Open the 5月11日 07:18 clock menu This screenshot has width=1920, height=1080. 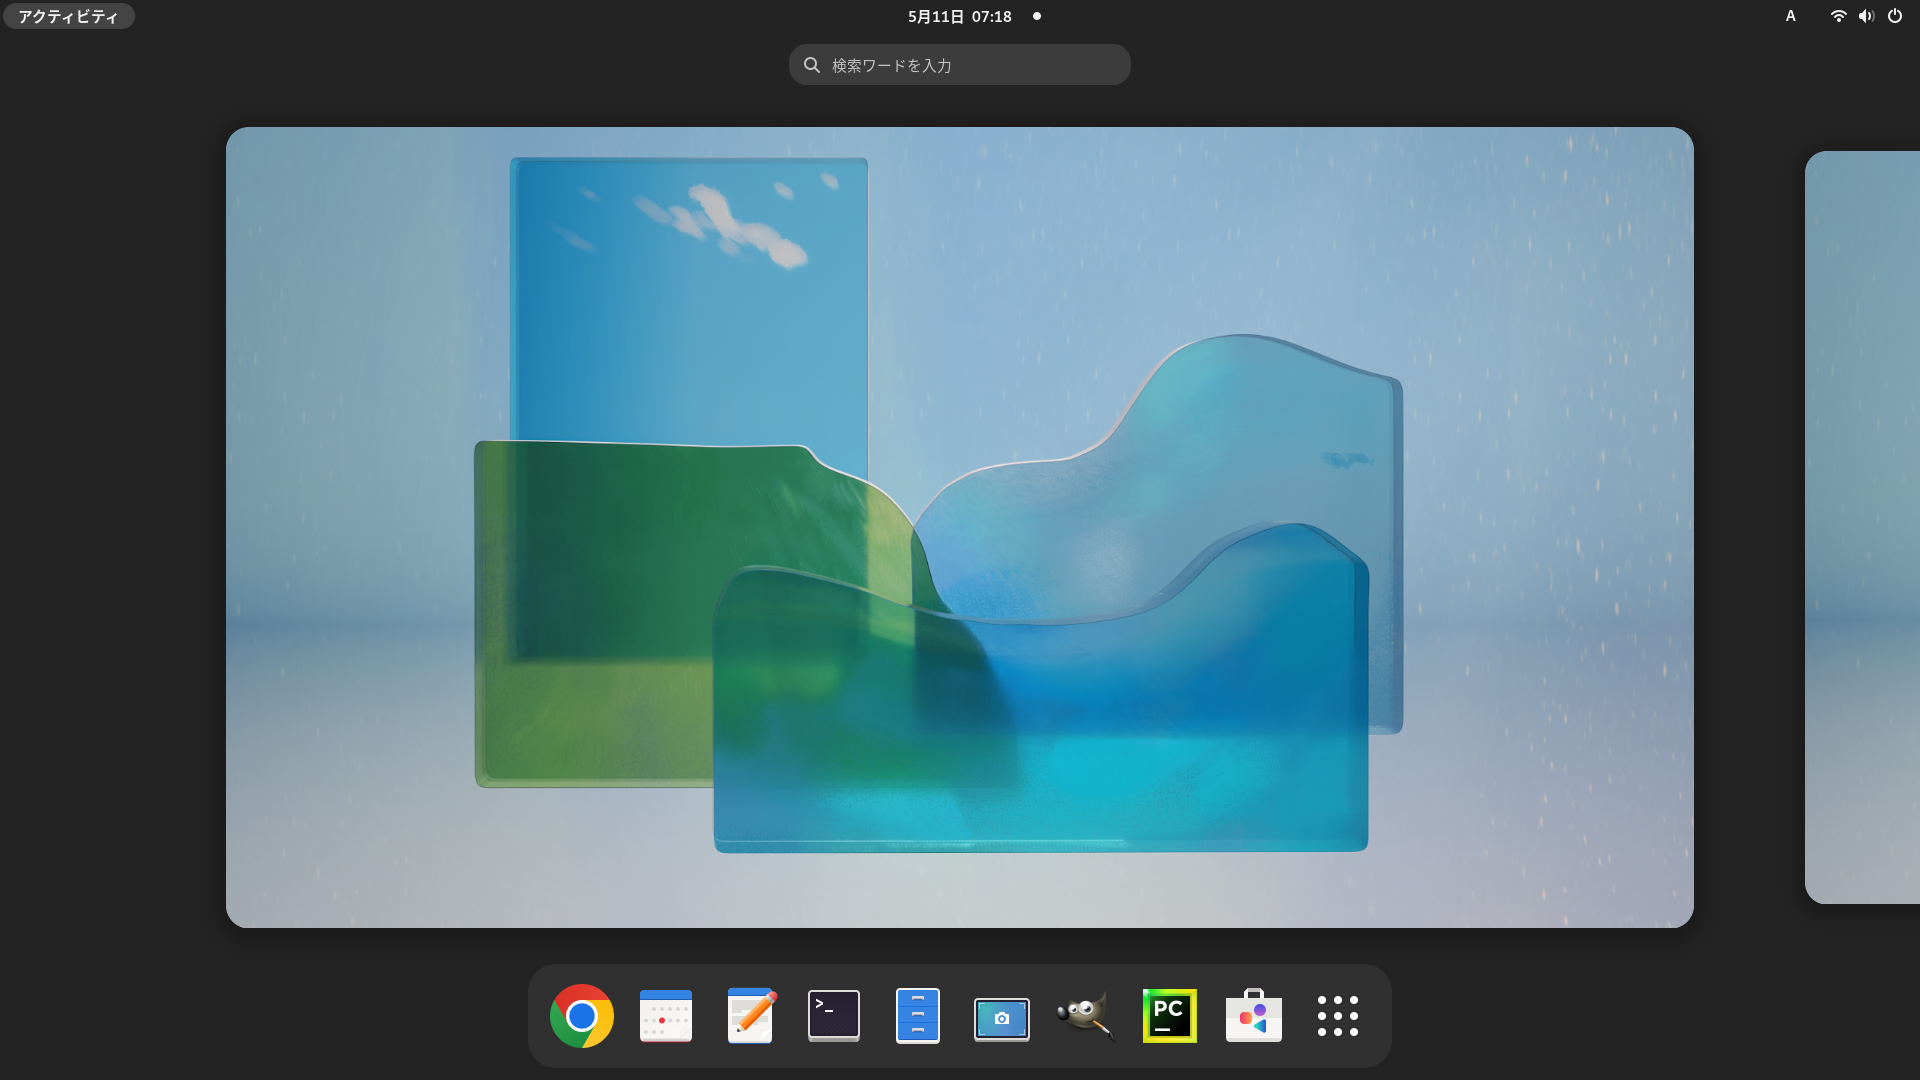coord(960,17)
